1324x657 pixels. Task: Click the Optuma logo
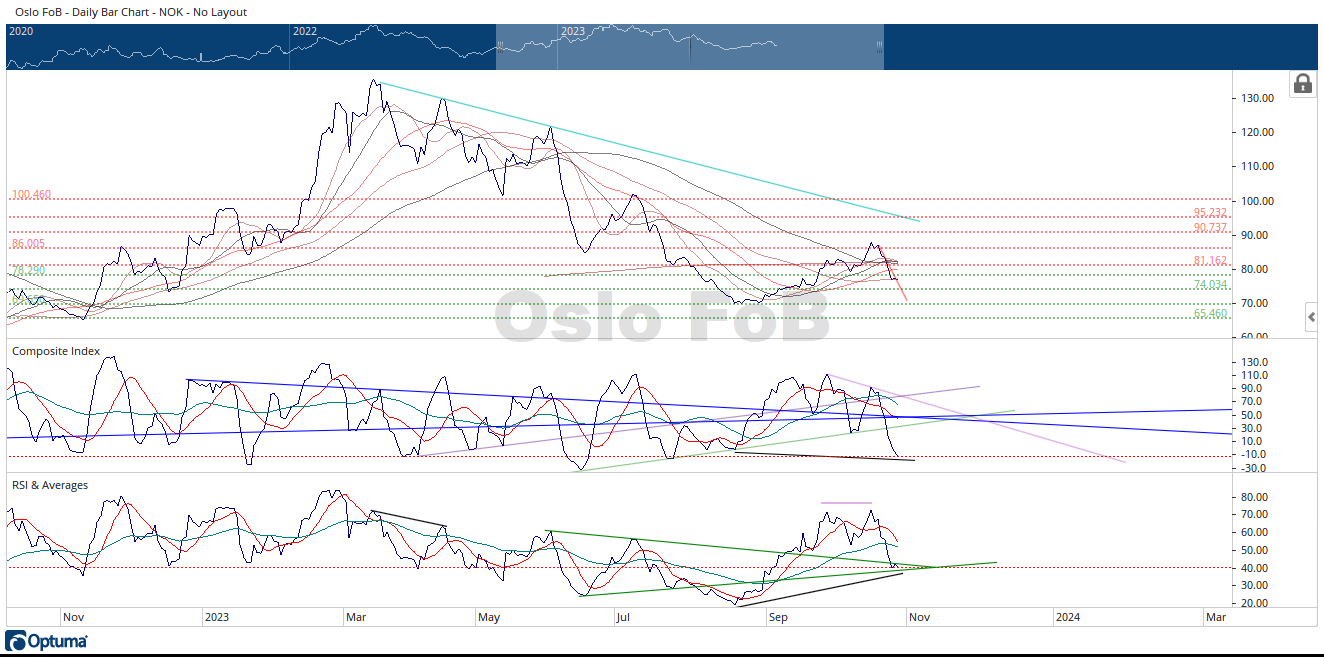pos(46,641)
